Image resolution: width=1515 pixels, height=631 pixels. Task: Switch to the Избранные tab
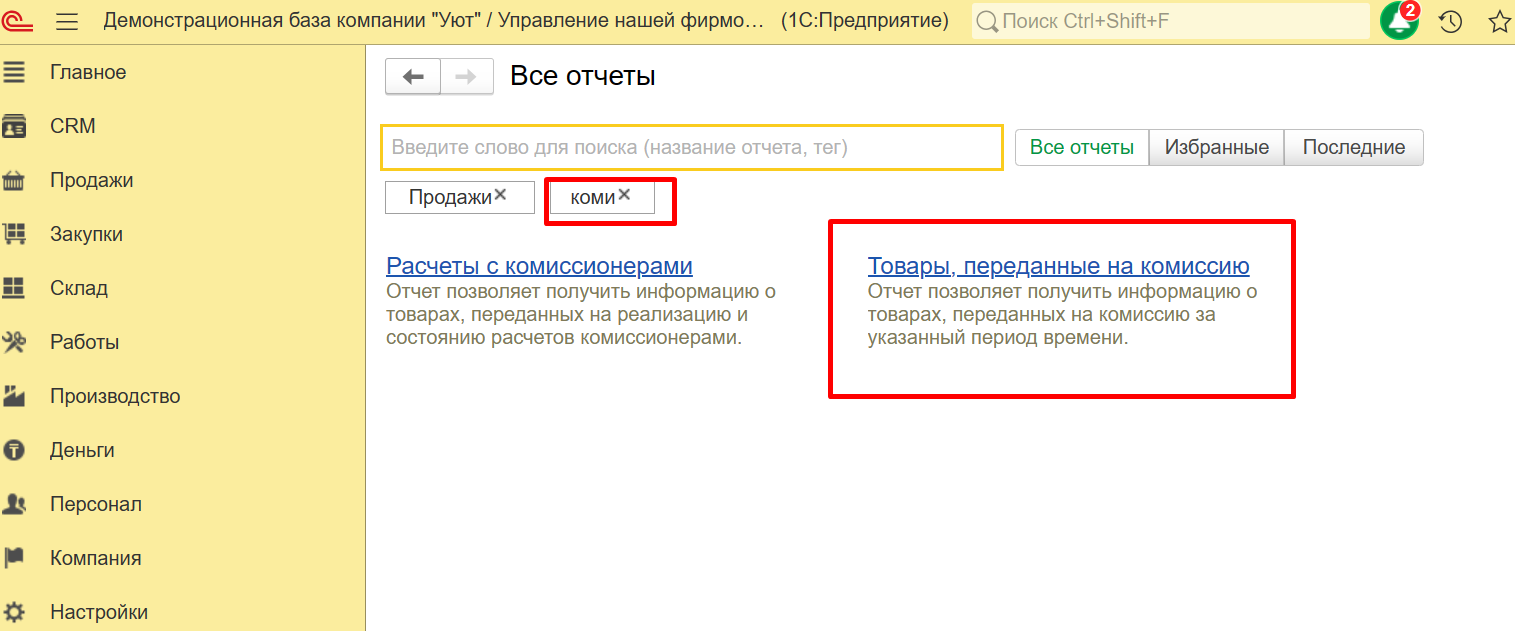coord(1216,147)
